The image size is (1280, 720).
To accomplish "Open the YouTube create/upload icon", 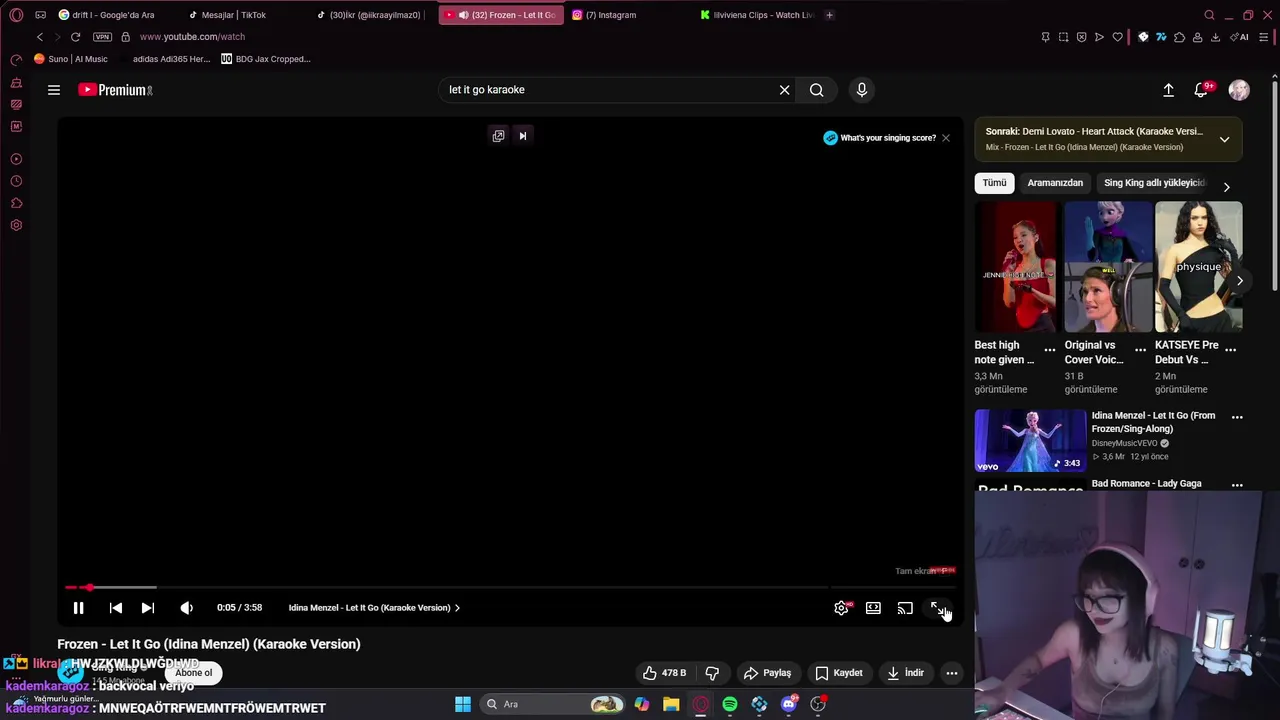I will point(1168,90).
